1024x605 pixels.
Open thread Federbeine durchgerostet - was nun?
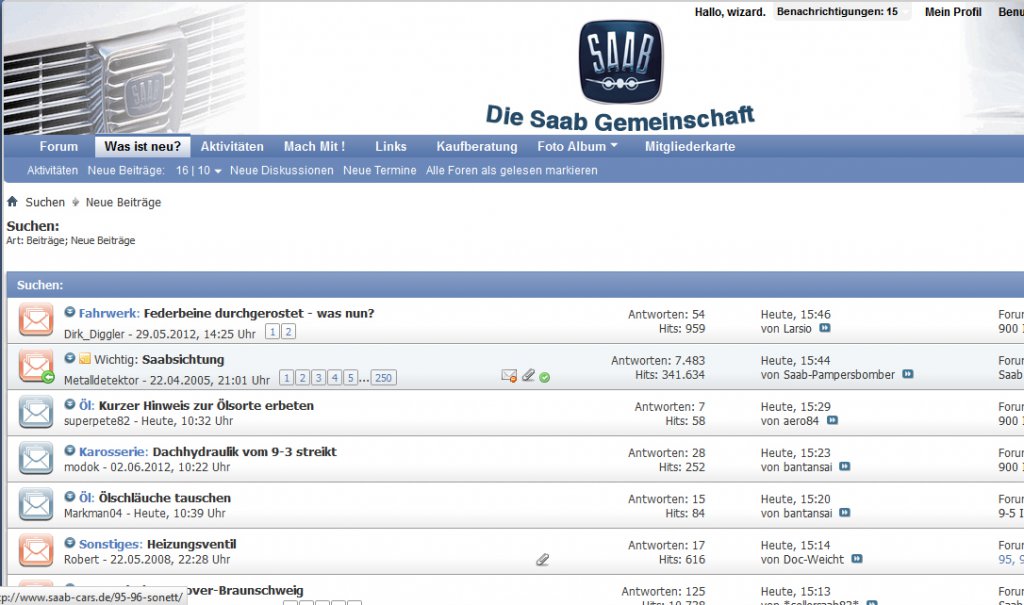click(x=259, y=313)
